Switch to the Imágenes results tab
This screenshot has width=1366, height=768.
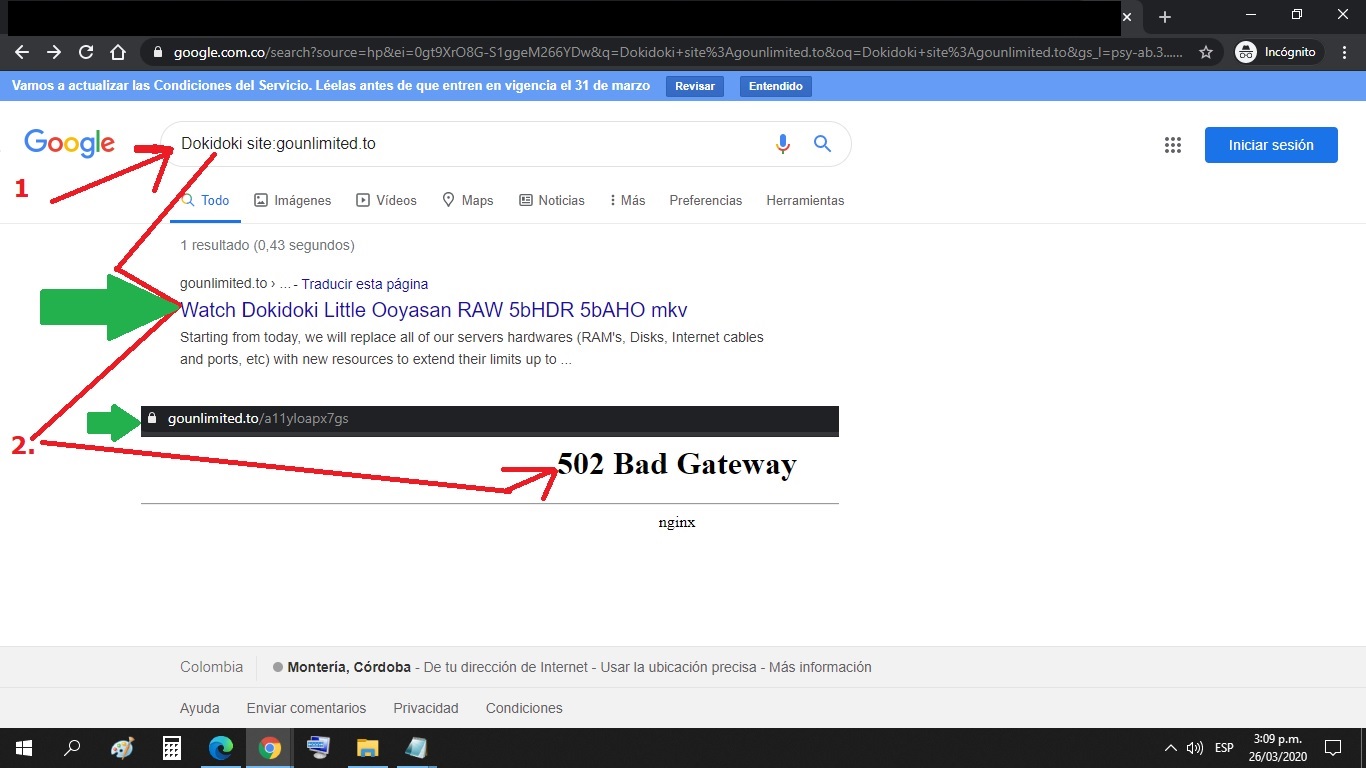pos(292,200)
